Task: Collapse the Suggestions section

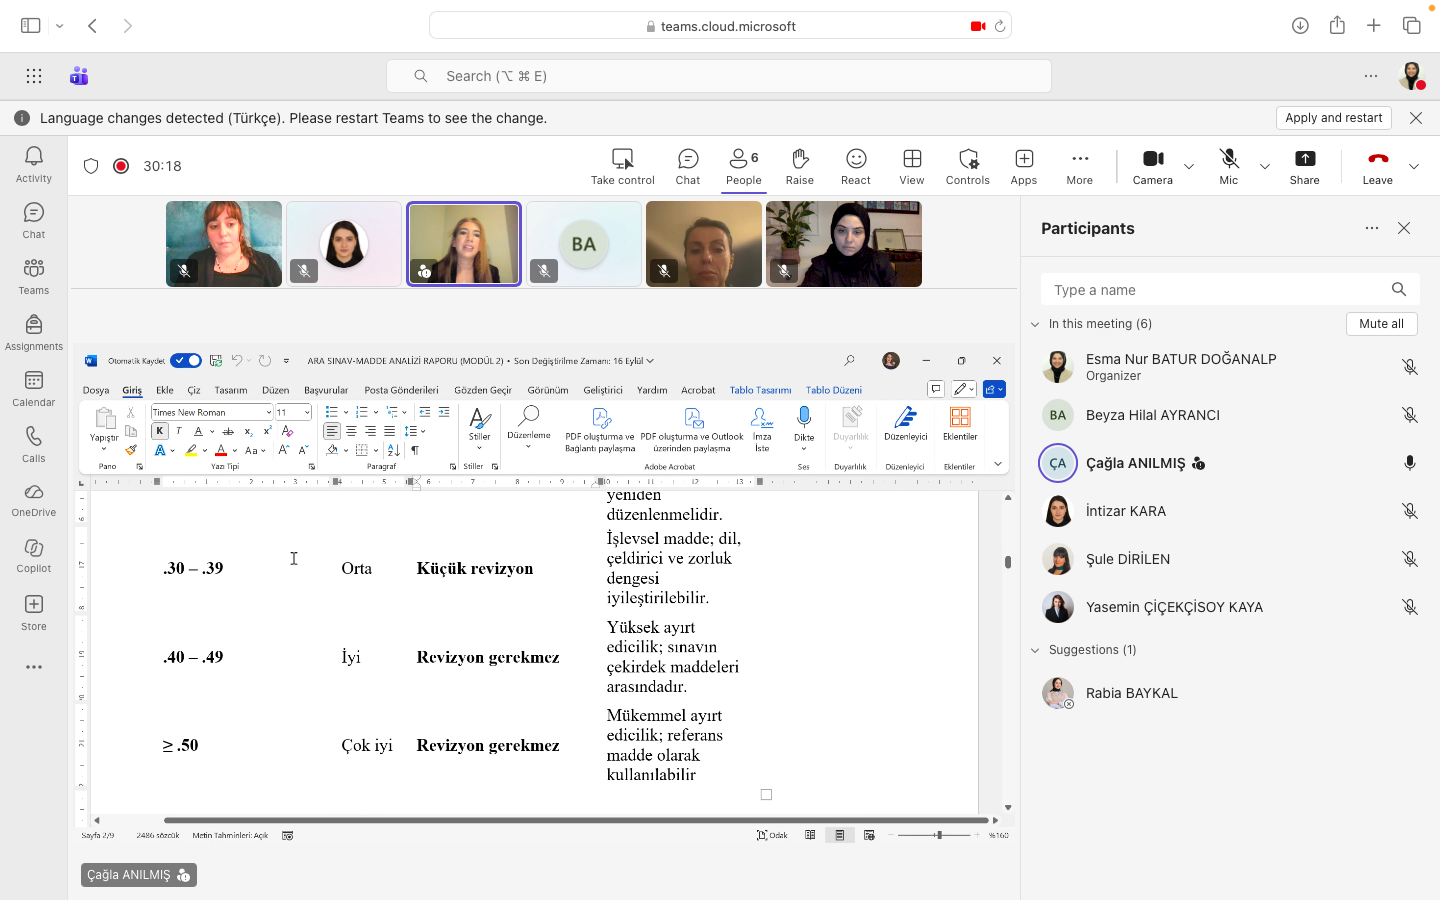Action: click(1035, 650)
